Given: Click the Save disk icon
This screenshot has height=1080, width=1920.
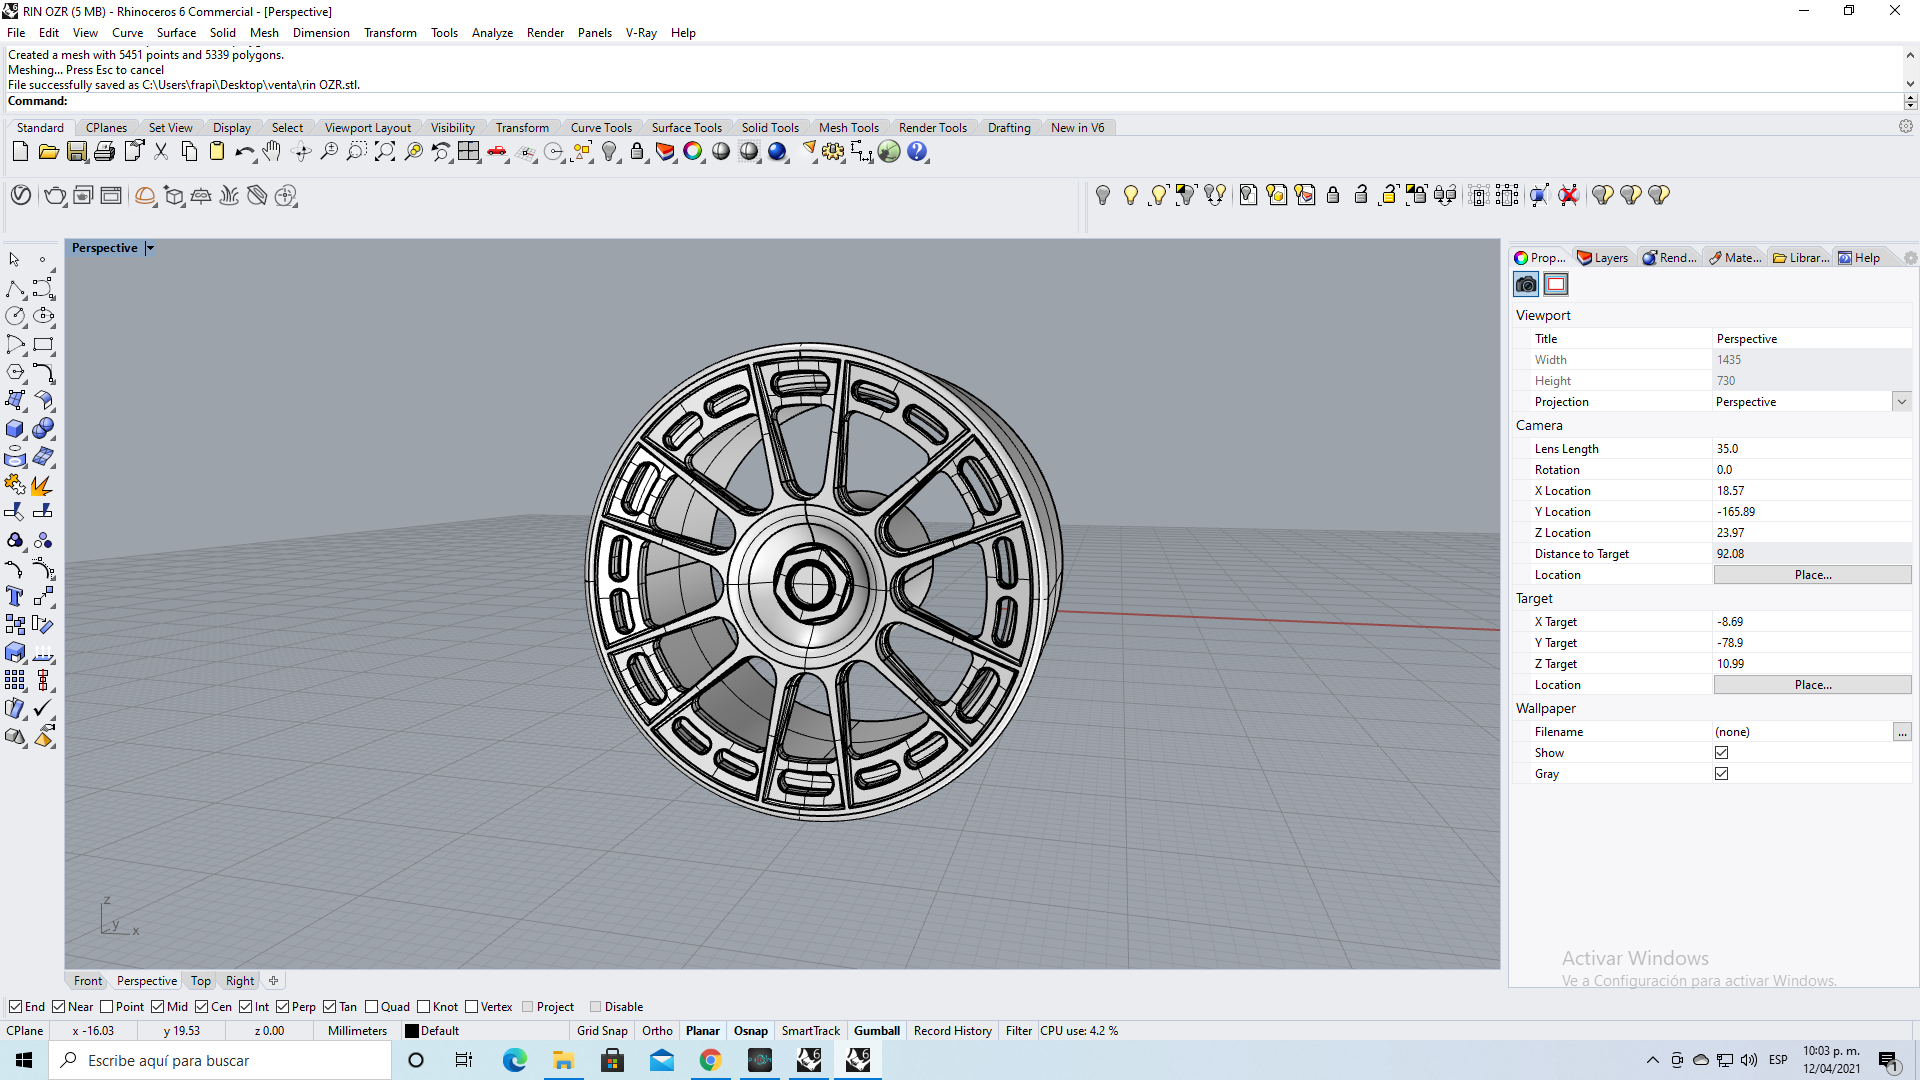Looking at the screenshot, I should click(x=76, y=152).
